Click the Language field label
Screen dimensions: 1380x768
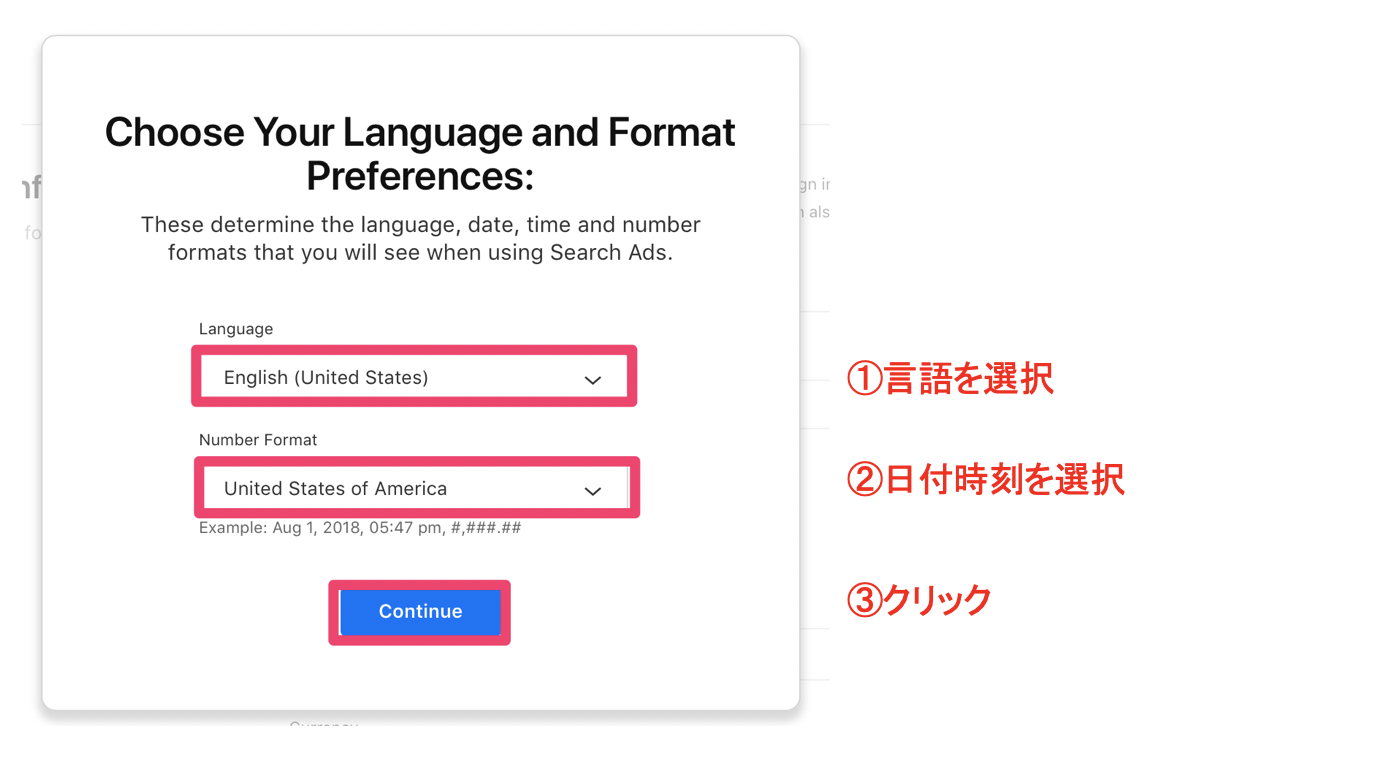pyautogui.click(x=235, y=329)
